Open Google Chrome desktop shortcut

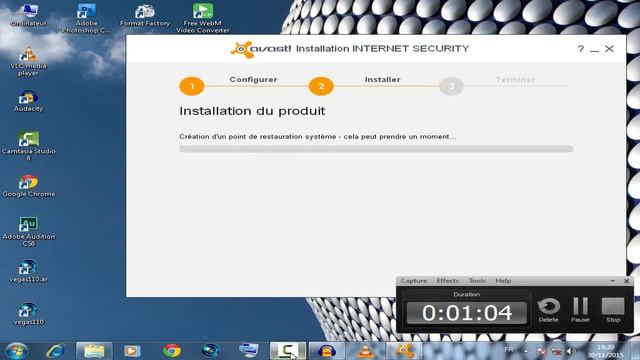pyautogui.click(x=28, y=186)
